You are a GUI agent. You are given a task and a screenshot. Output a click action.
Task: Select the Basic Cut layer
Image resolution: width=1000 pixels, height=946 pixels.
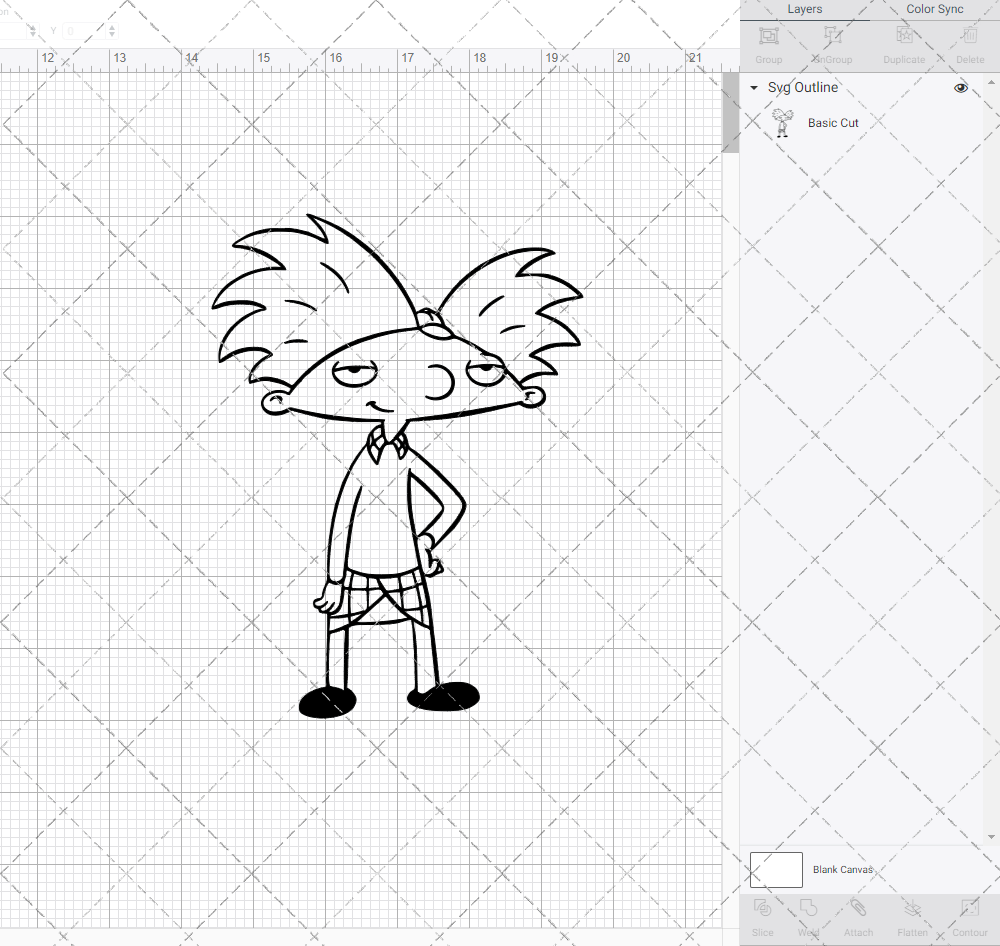pos(833,122)
